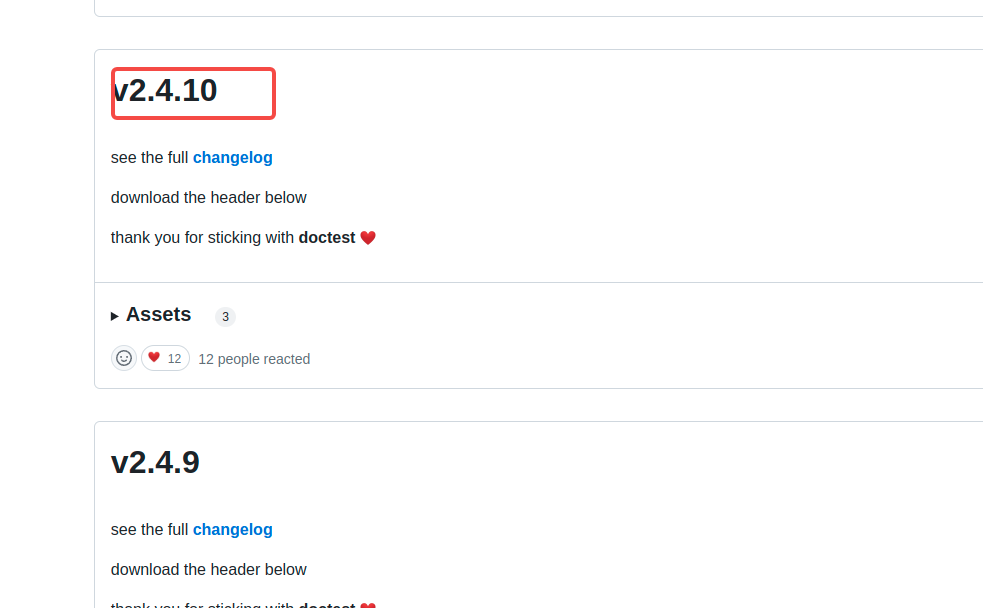
Task: Click "thank you for sticking with" in v2.4.10
Action: pyautogui.click(x=202, y=238)
